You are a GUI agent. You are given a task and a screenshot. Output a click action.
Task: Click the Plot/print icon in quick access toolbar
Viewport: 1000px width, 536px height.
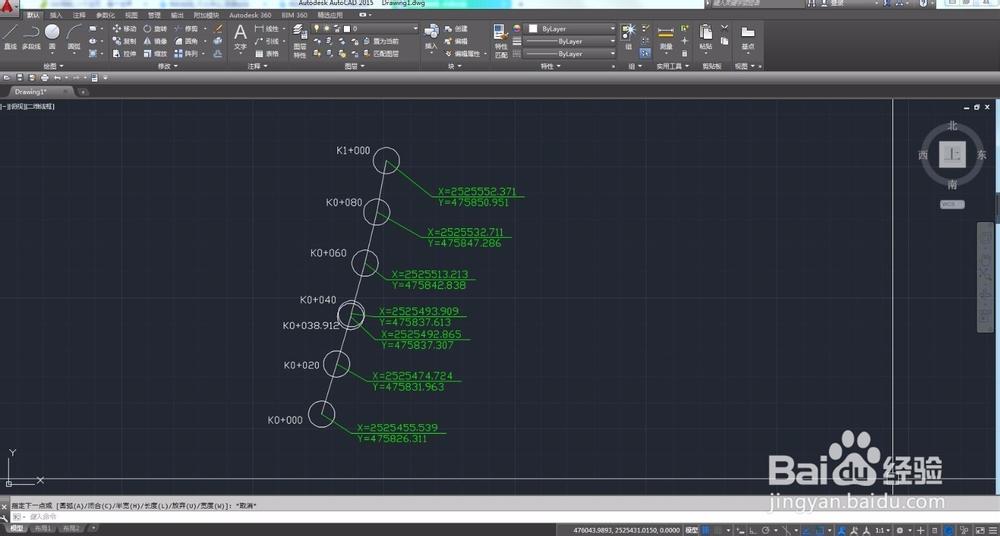tap(45, 78)
